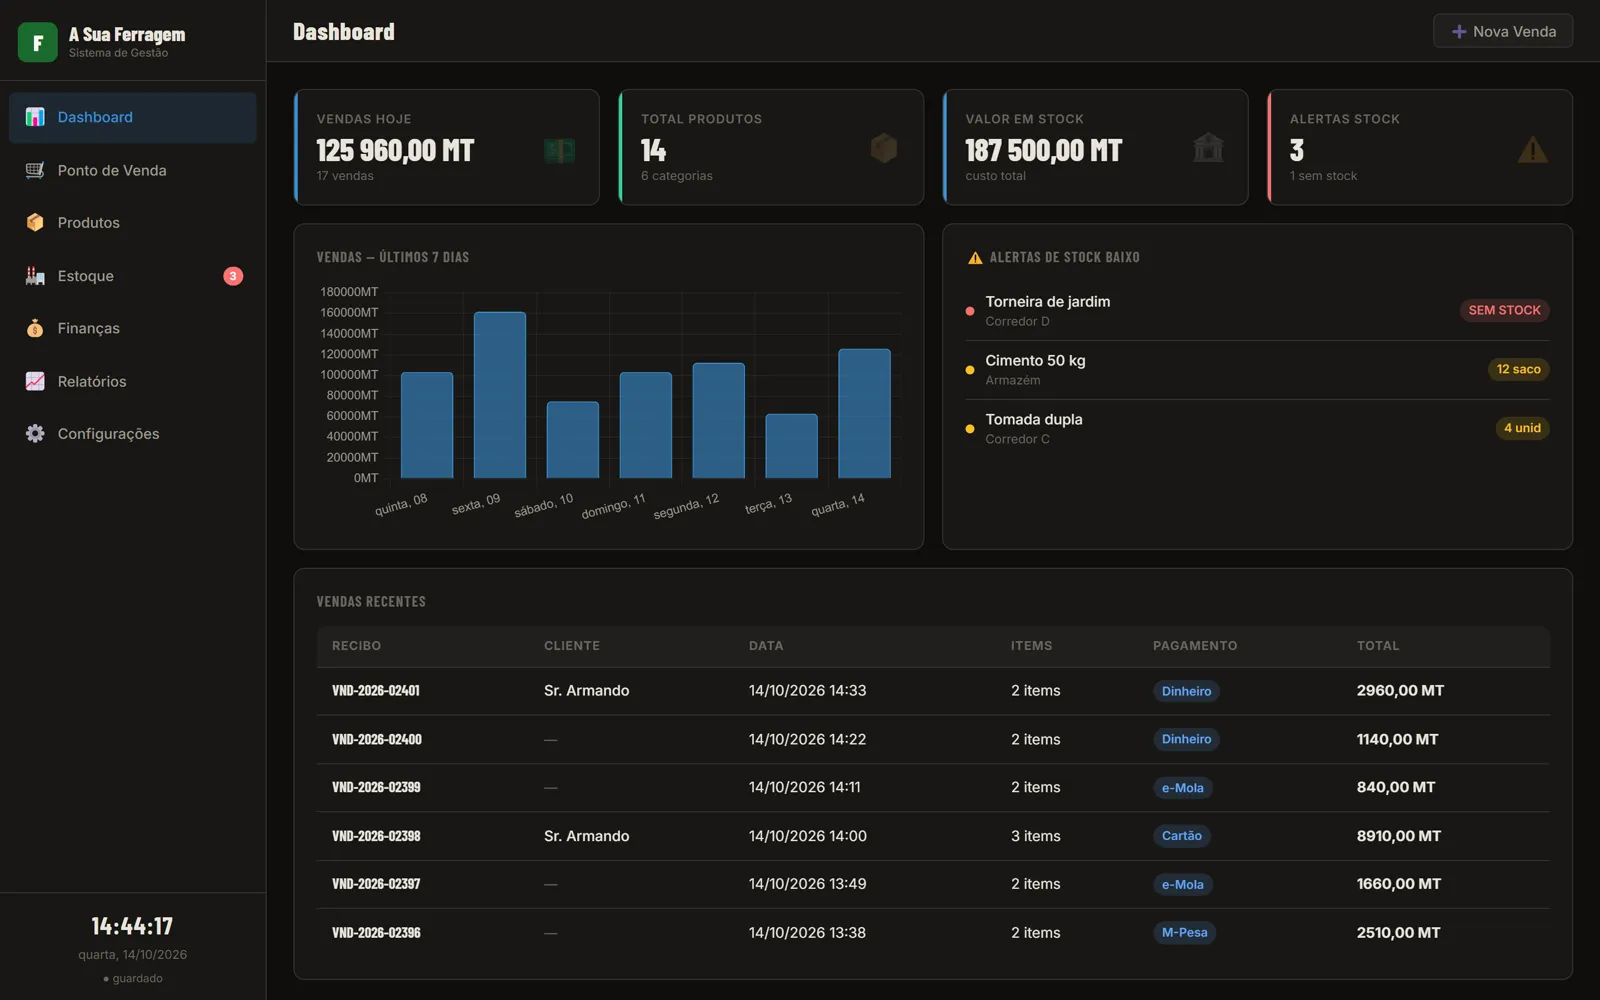This screenshot has width=1600, height=1000.
Task: Open the Relatórios page
Action: coord(133,381)
